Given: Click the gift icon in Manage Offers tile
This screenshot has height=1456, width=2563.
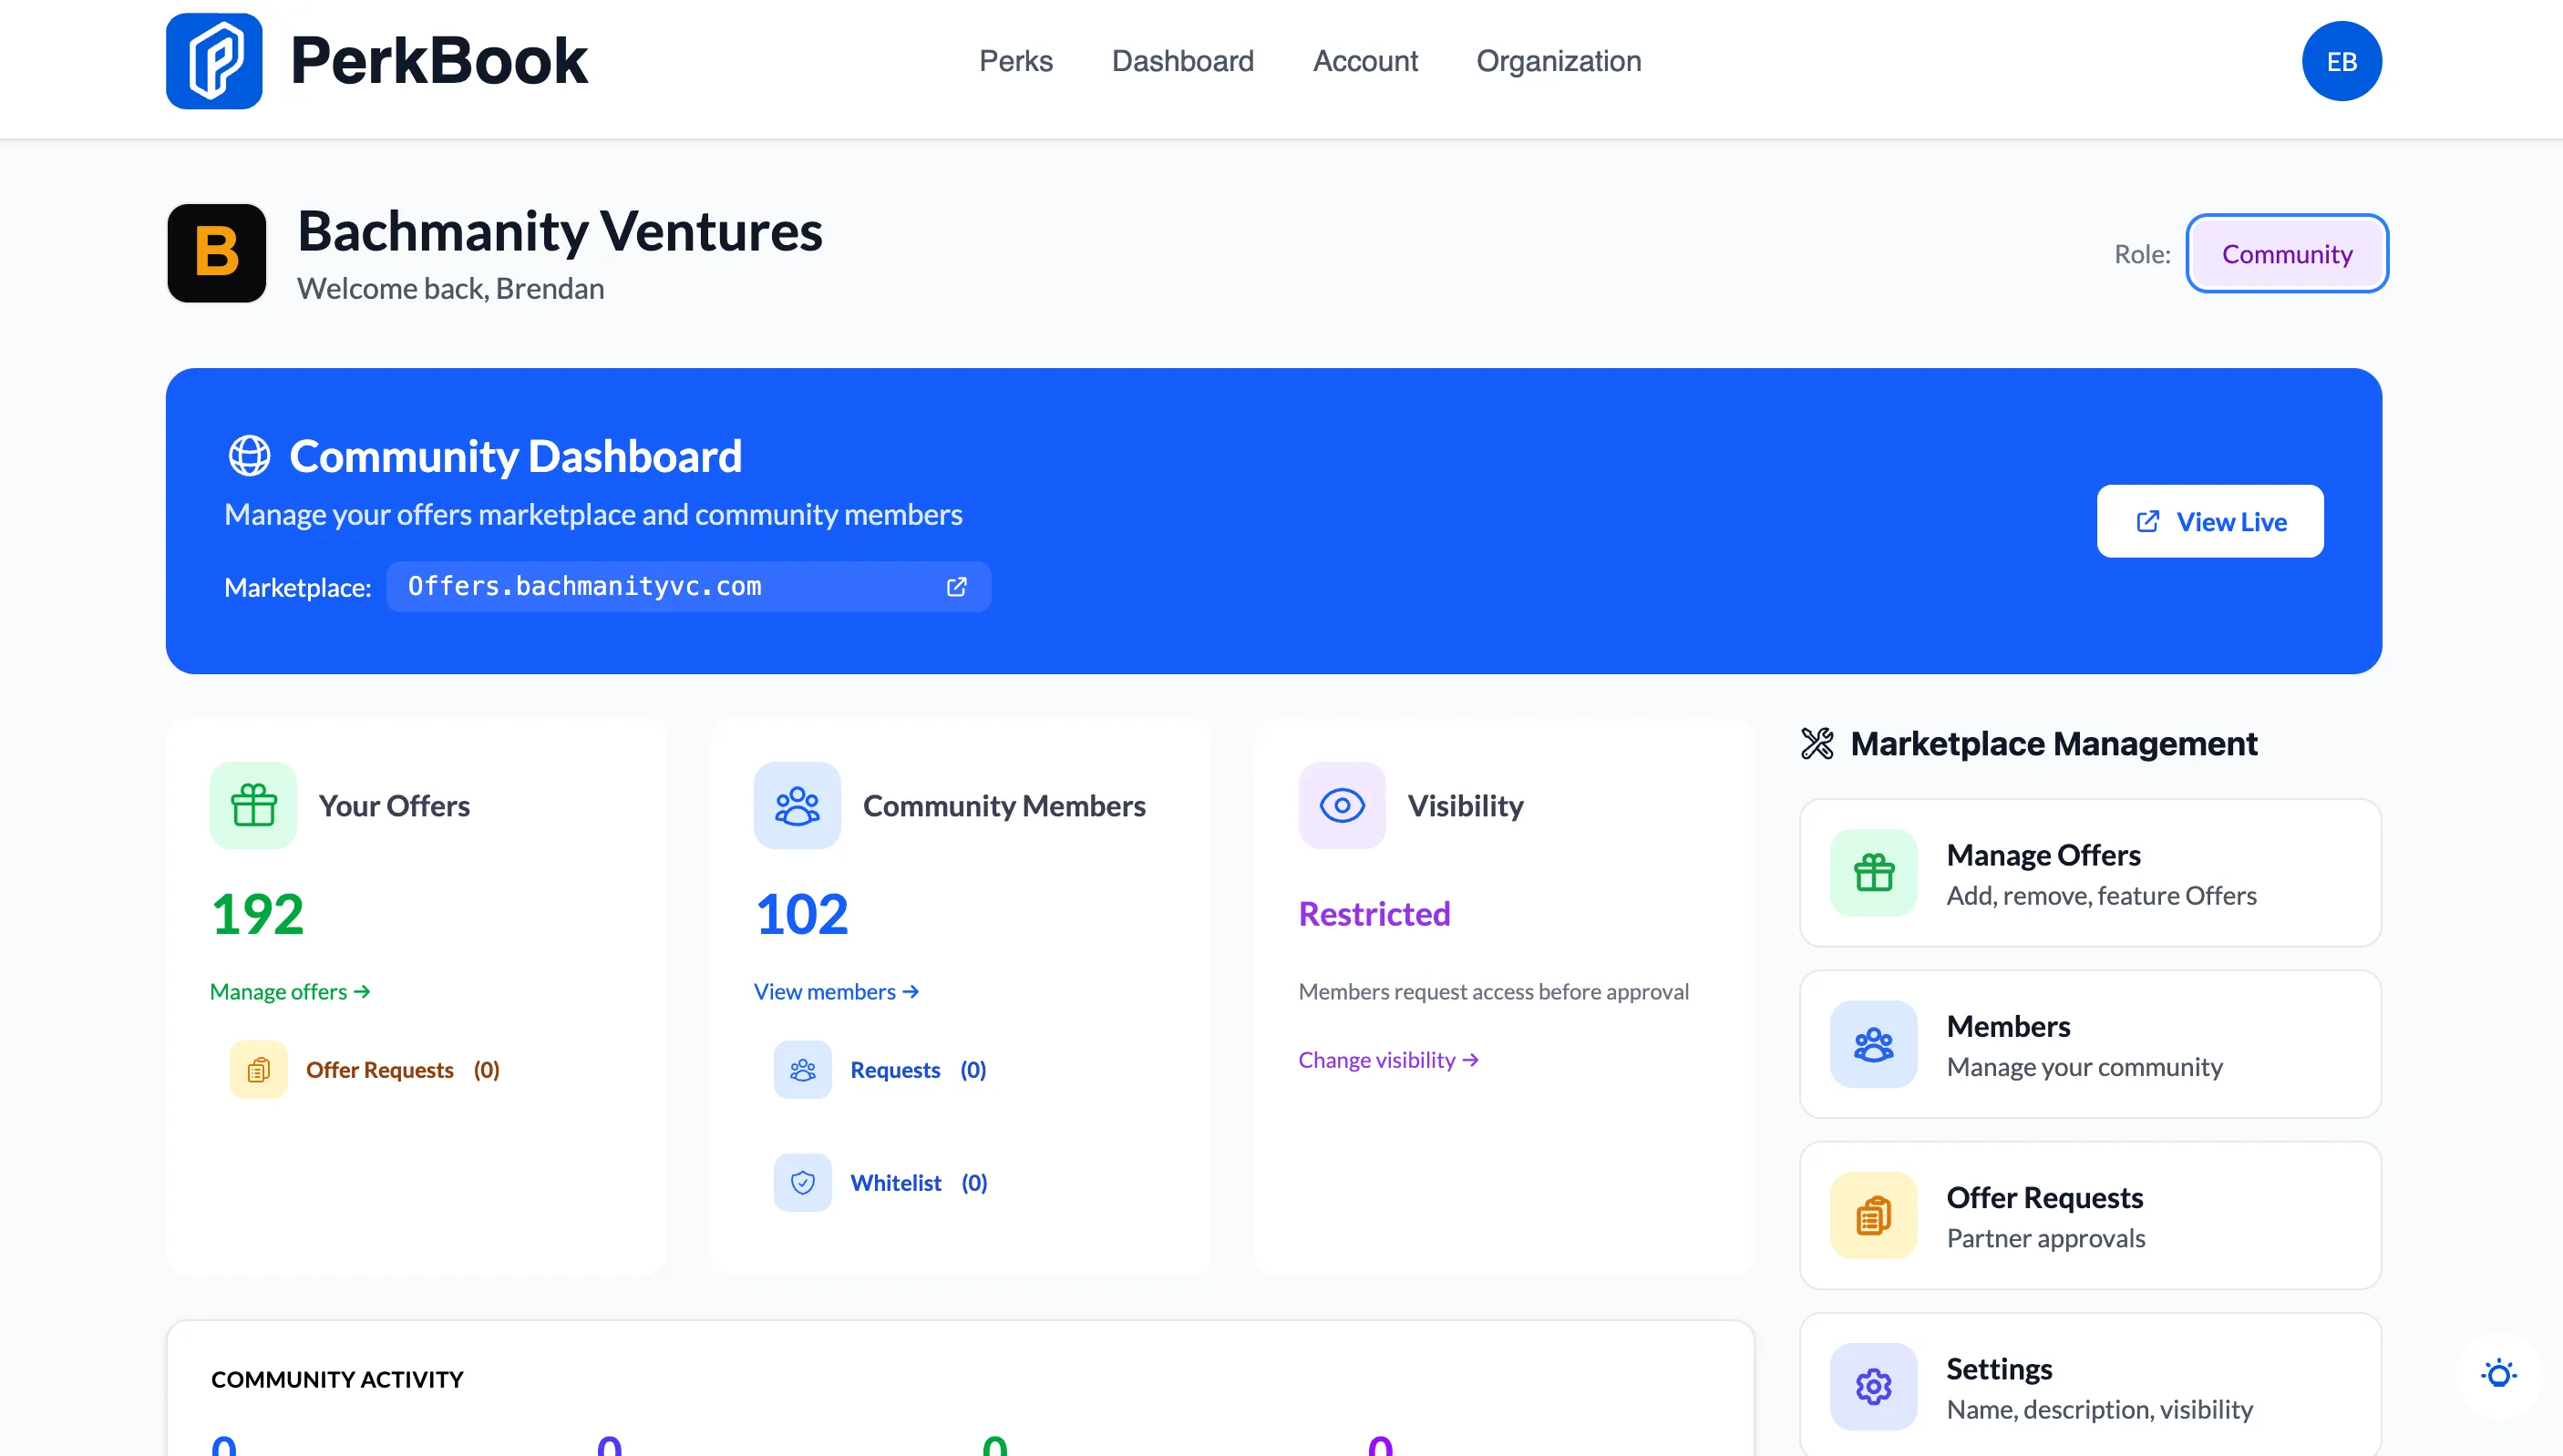Looking at the screenshot, I should [x=1874, y=873].
